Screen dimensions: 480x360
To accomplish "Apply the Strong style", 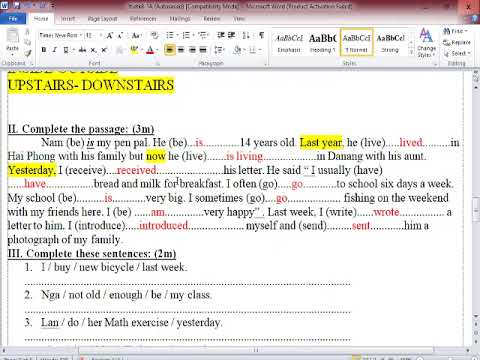I will tap(390, 43).
